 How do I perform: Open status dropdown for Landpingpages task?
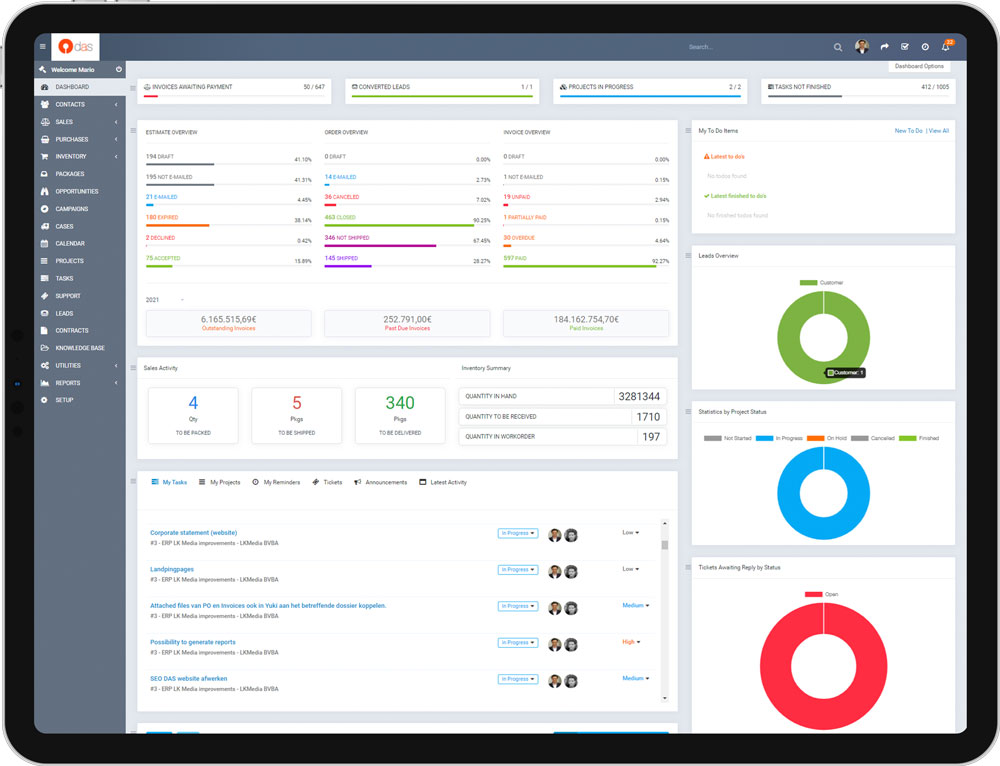518,570
